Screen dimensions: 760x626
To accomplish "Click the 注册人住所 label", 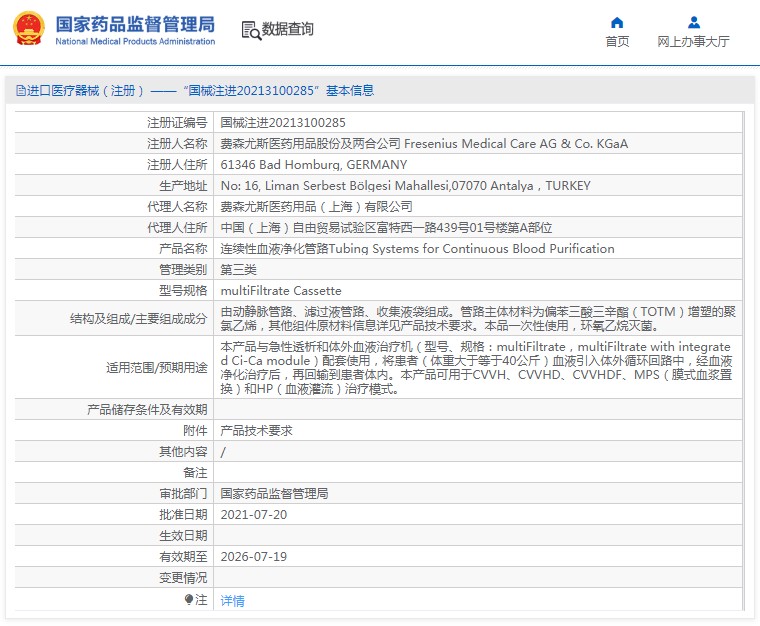I will click(177, 165).
